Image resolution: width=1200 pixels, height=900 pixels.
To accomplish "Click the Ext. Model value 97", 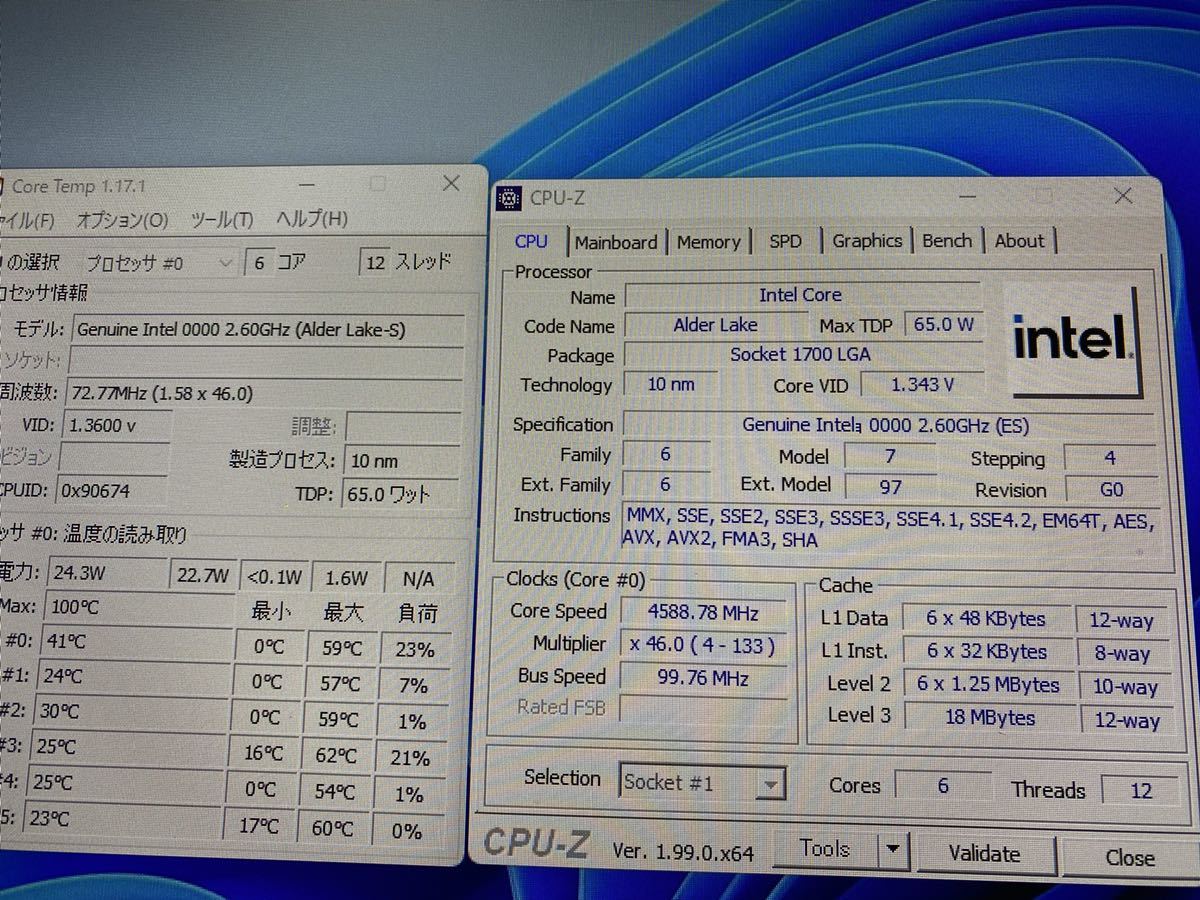I will click(x=890, y=486).
